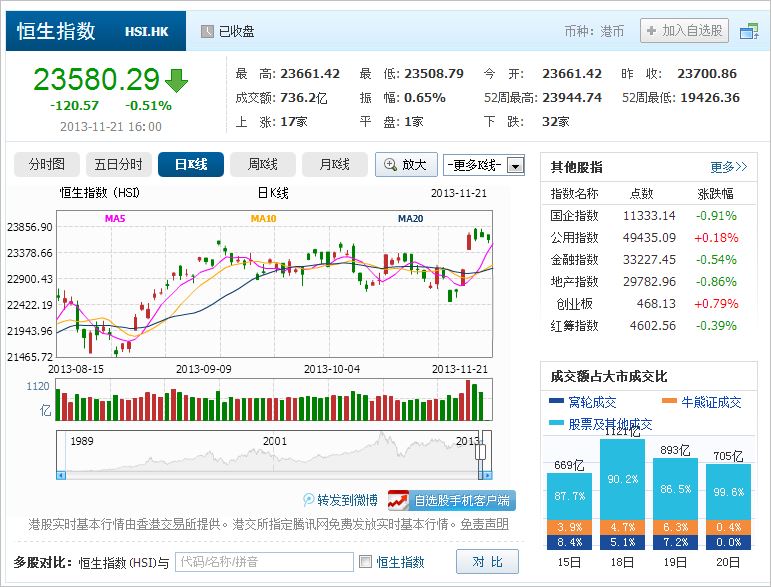Image resolution: width=771 pixels, height=587 pixels.
Task: Click the 股票及其他成交 cyan legend swatch
Action: tap(556, 423)
